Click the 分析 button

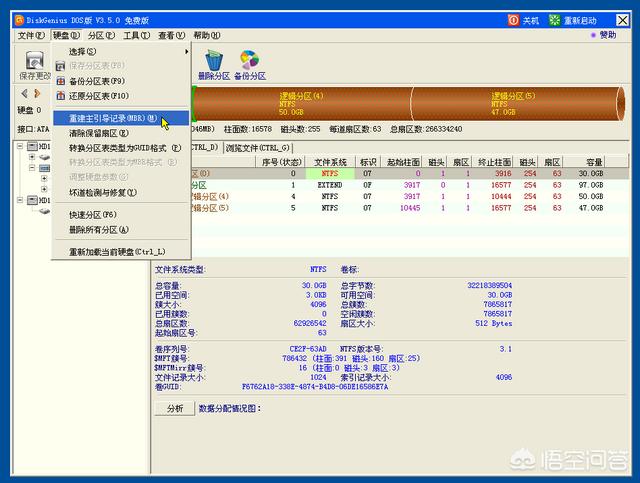point(175,408)
